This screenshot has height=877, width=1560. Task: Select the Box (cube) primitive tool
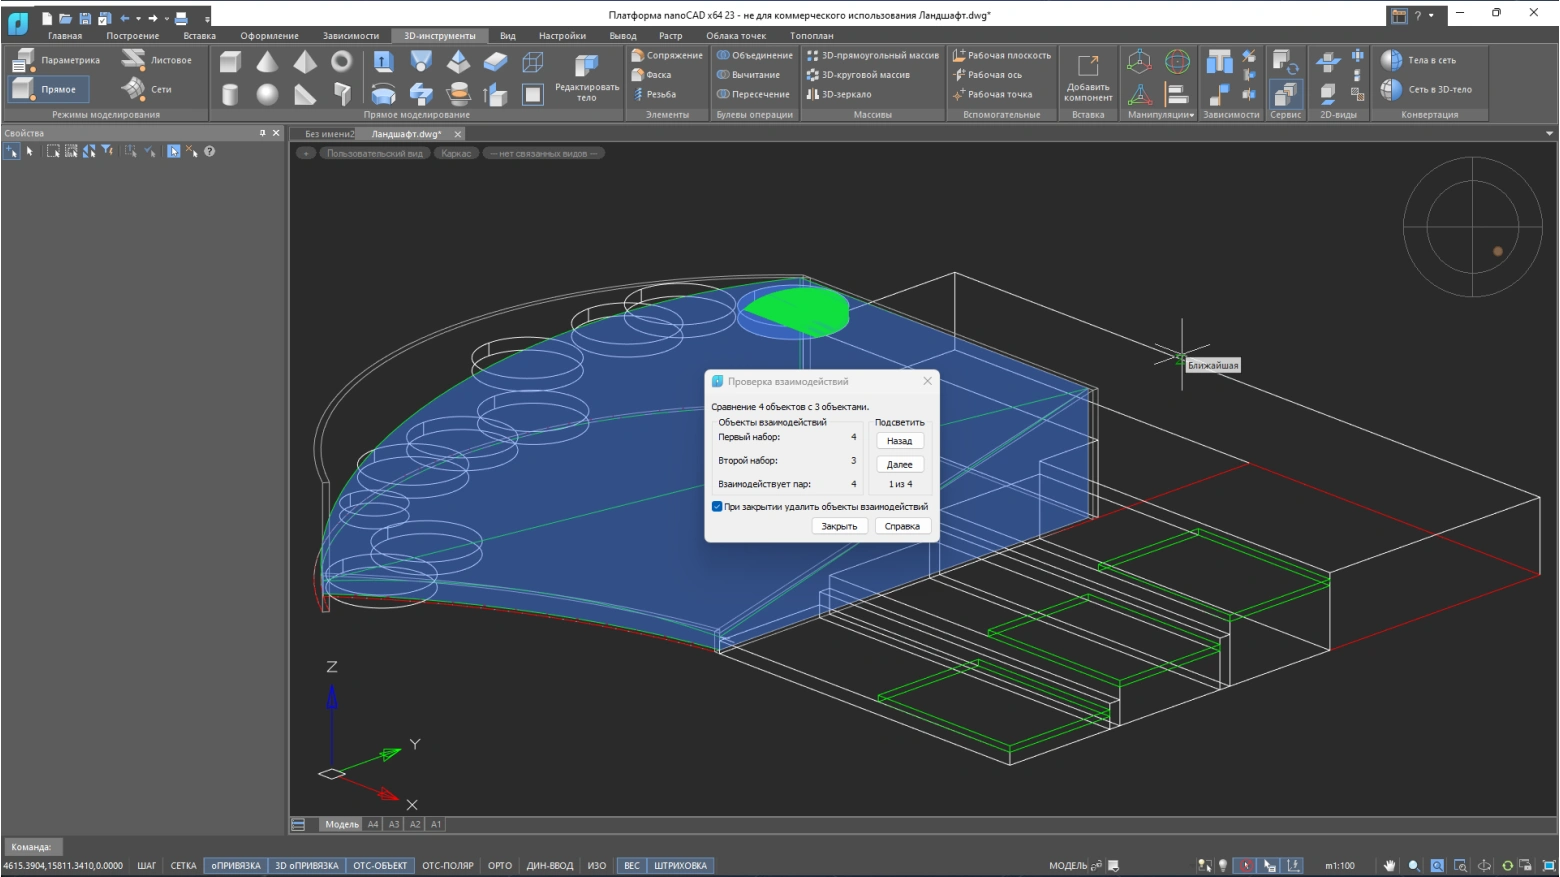(230, 62)
